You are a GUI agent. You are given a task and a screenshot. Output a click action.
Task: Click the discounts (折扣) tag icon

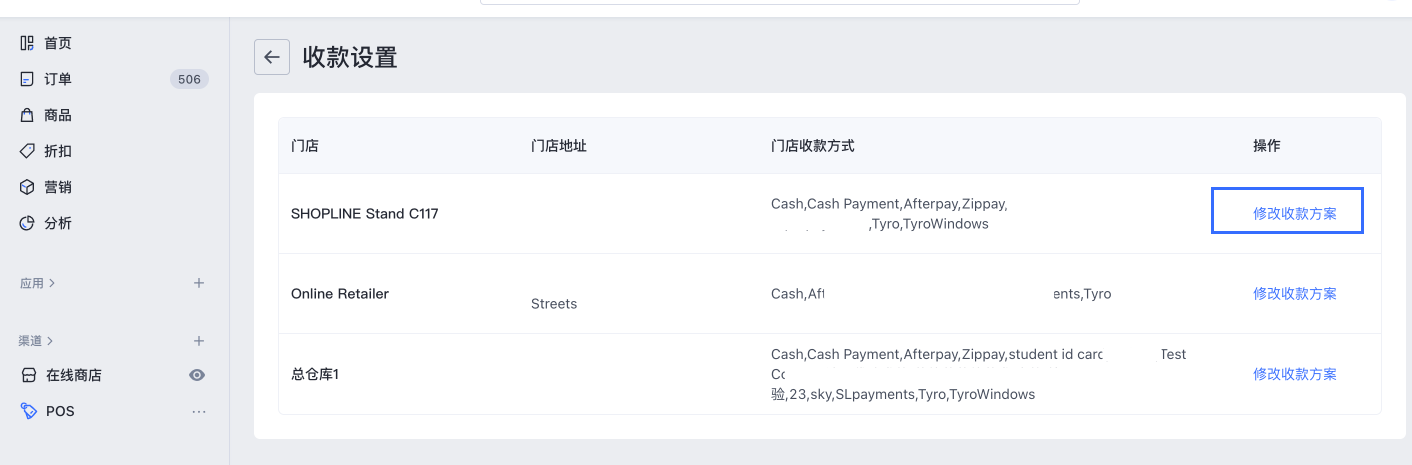pos(28,151)
